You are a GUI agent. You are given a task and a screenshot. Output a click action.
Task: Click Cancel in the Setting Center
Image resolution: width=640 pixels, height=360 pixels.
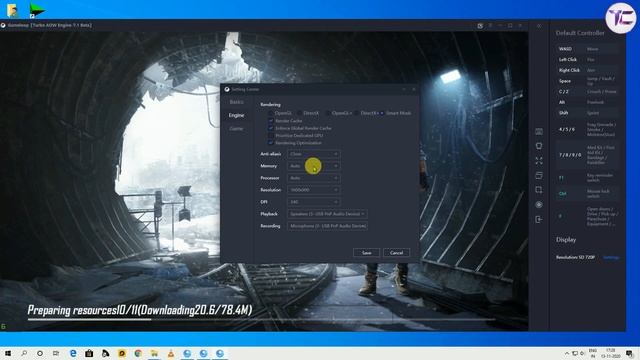tap(396, 253)
